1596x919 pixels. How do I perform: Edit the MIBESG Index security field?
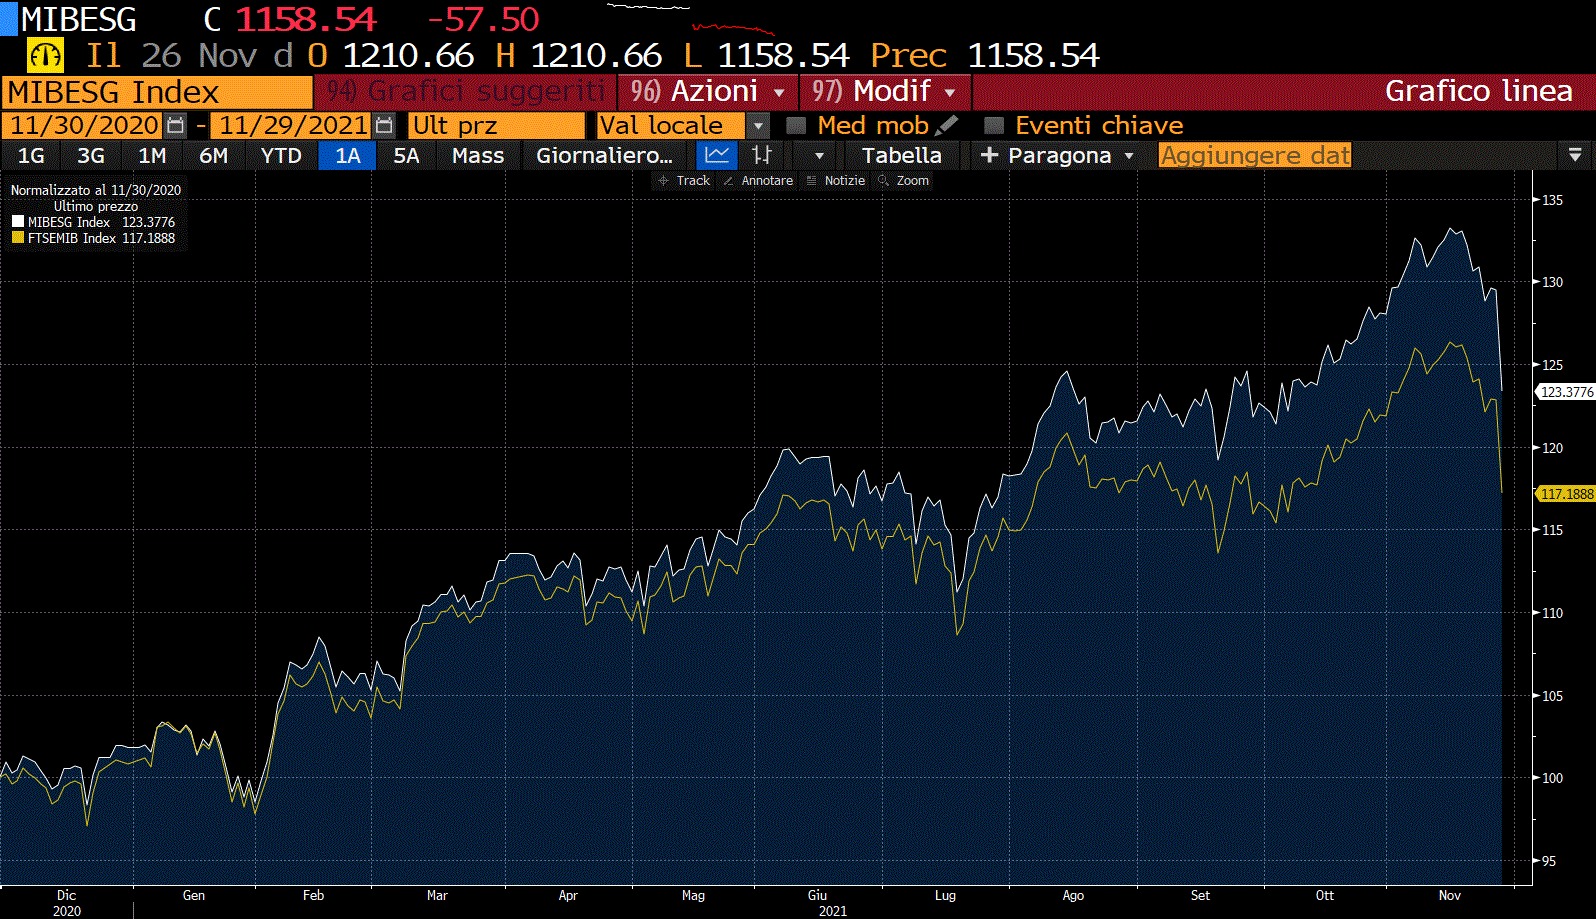[x=157, y=92]
